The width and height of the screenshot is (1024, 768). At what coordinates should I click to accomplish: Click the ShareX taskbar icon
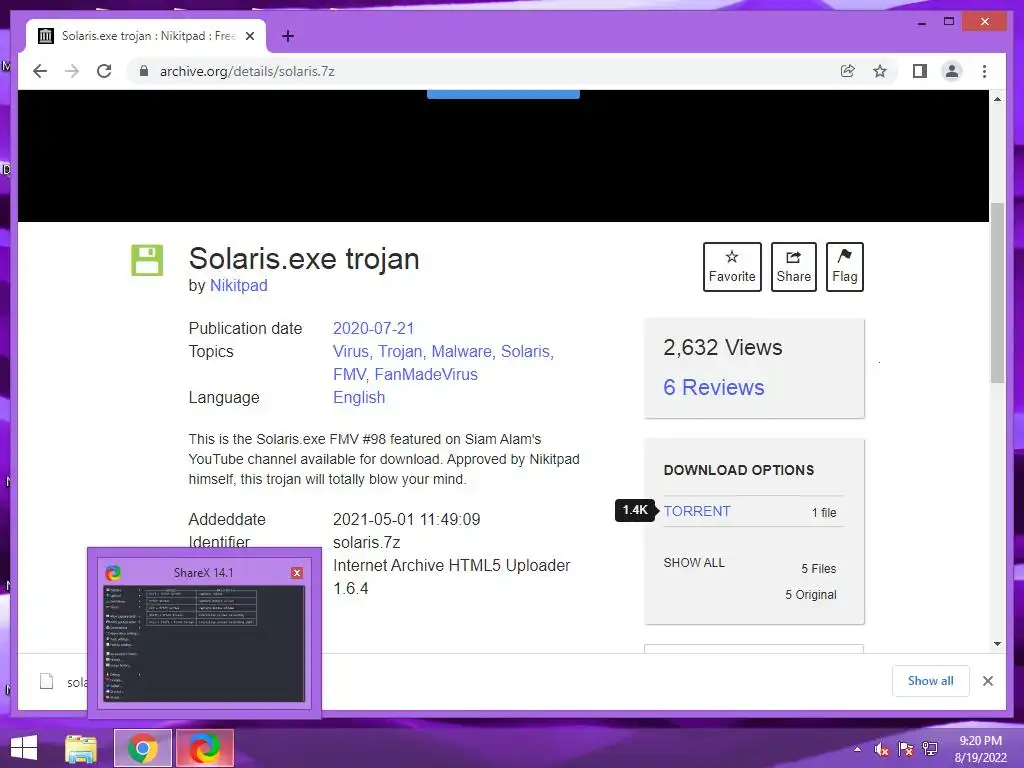204,748
